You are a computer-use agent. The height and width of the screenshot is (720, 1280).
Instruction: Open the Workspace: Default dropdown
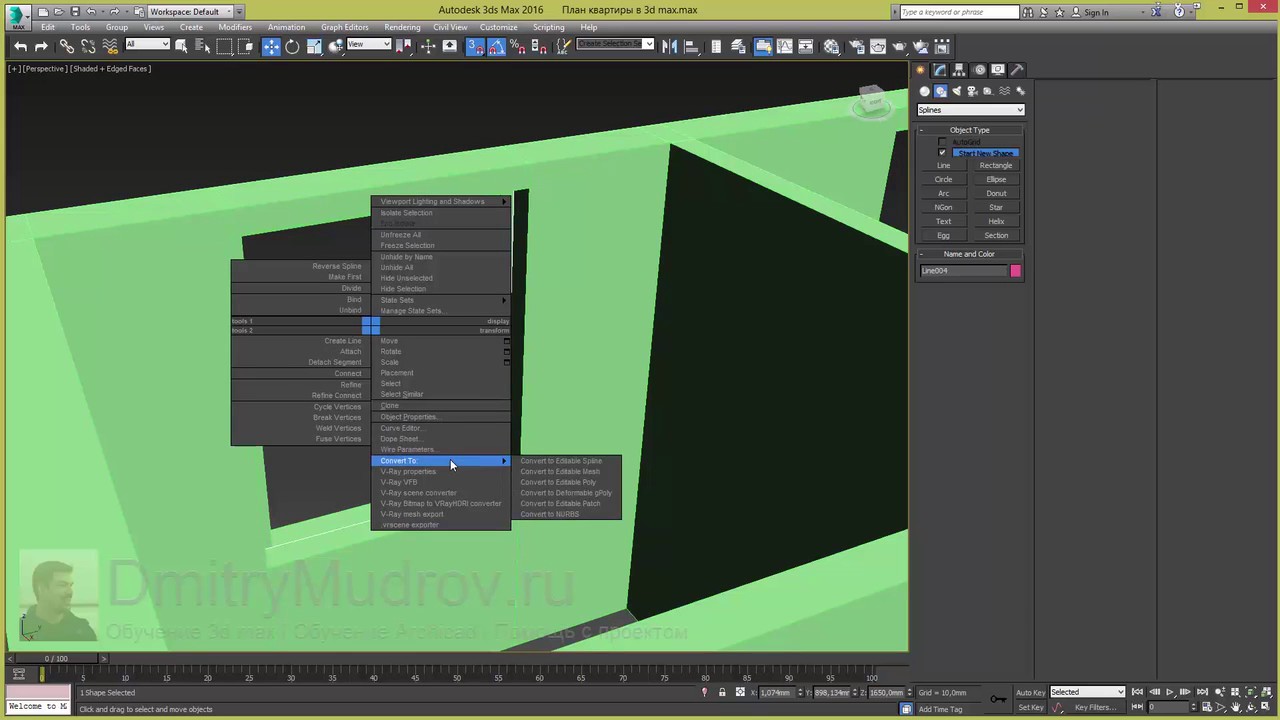click(190, 11)
